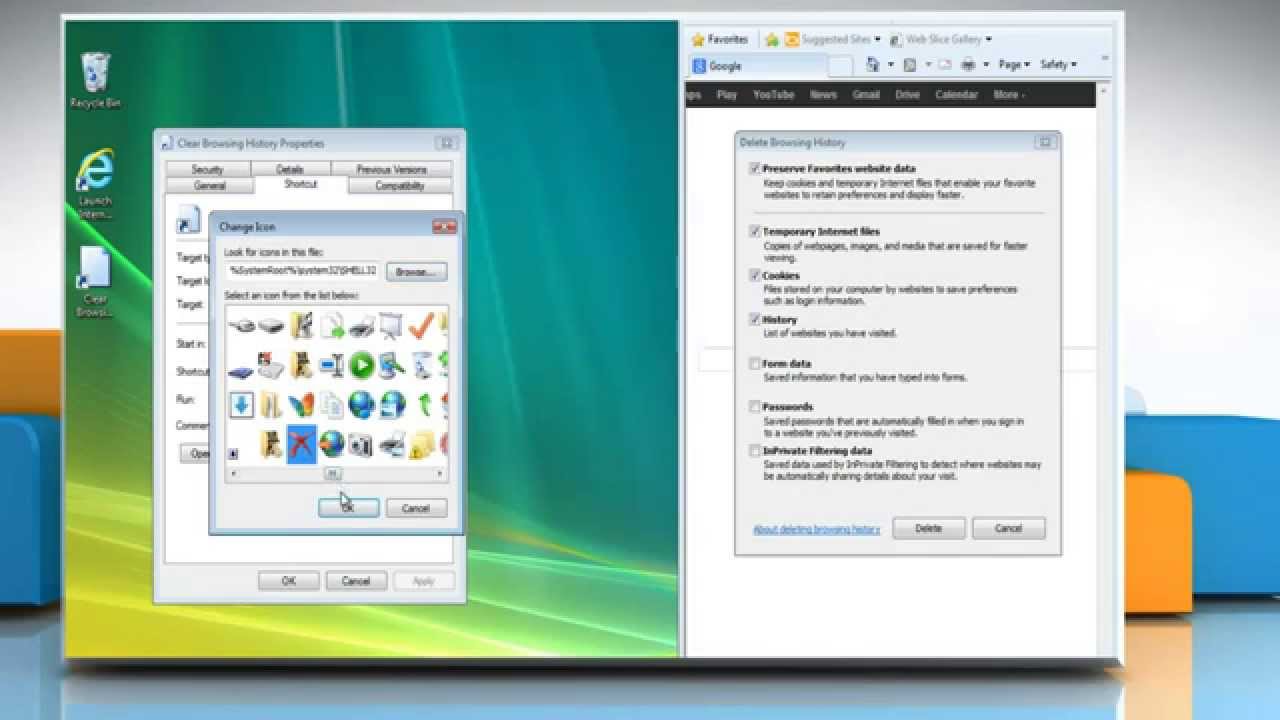
Task: Switch to the General tab
Action: pyautogui.click(x=210, y=185)
